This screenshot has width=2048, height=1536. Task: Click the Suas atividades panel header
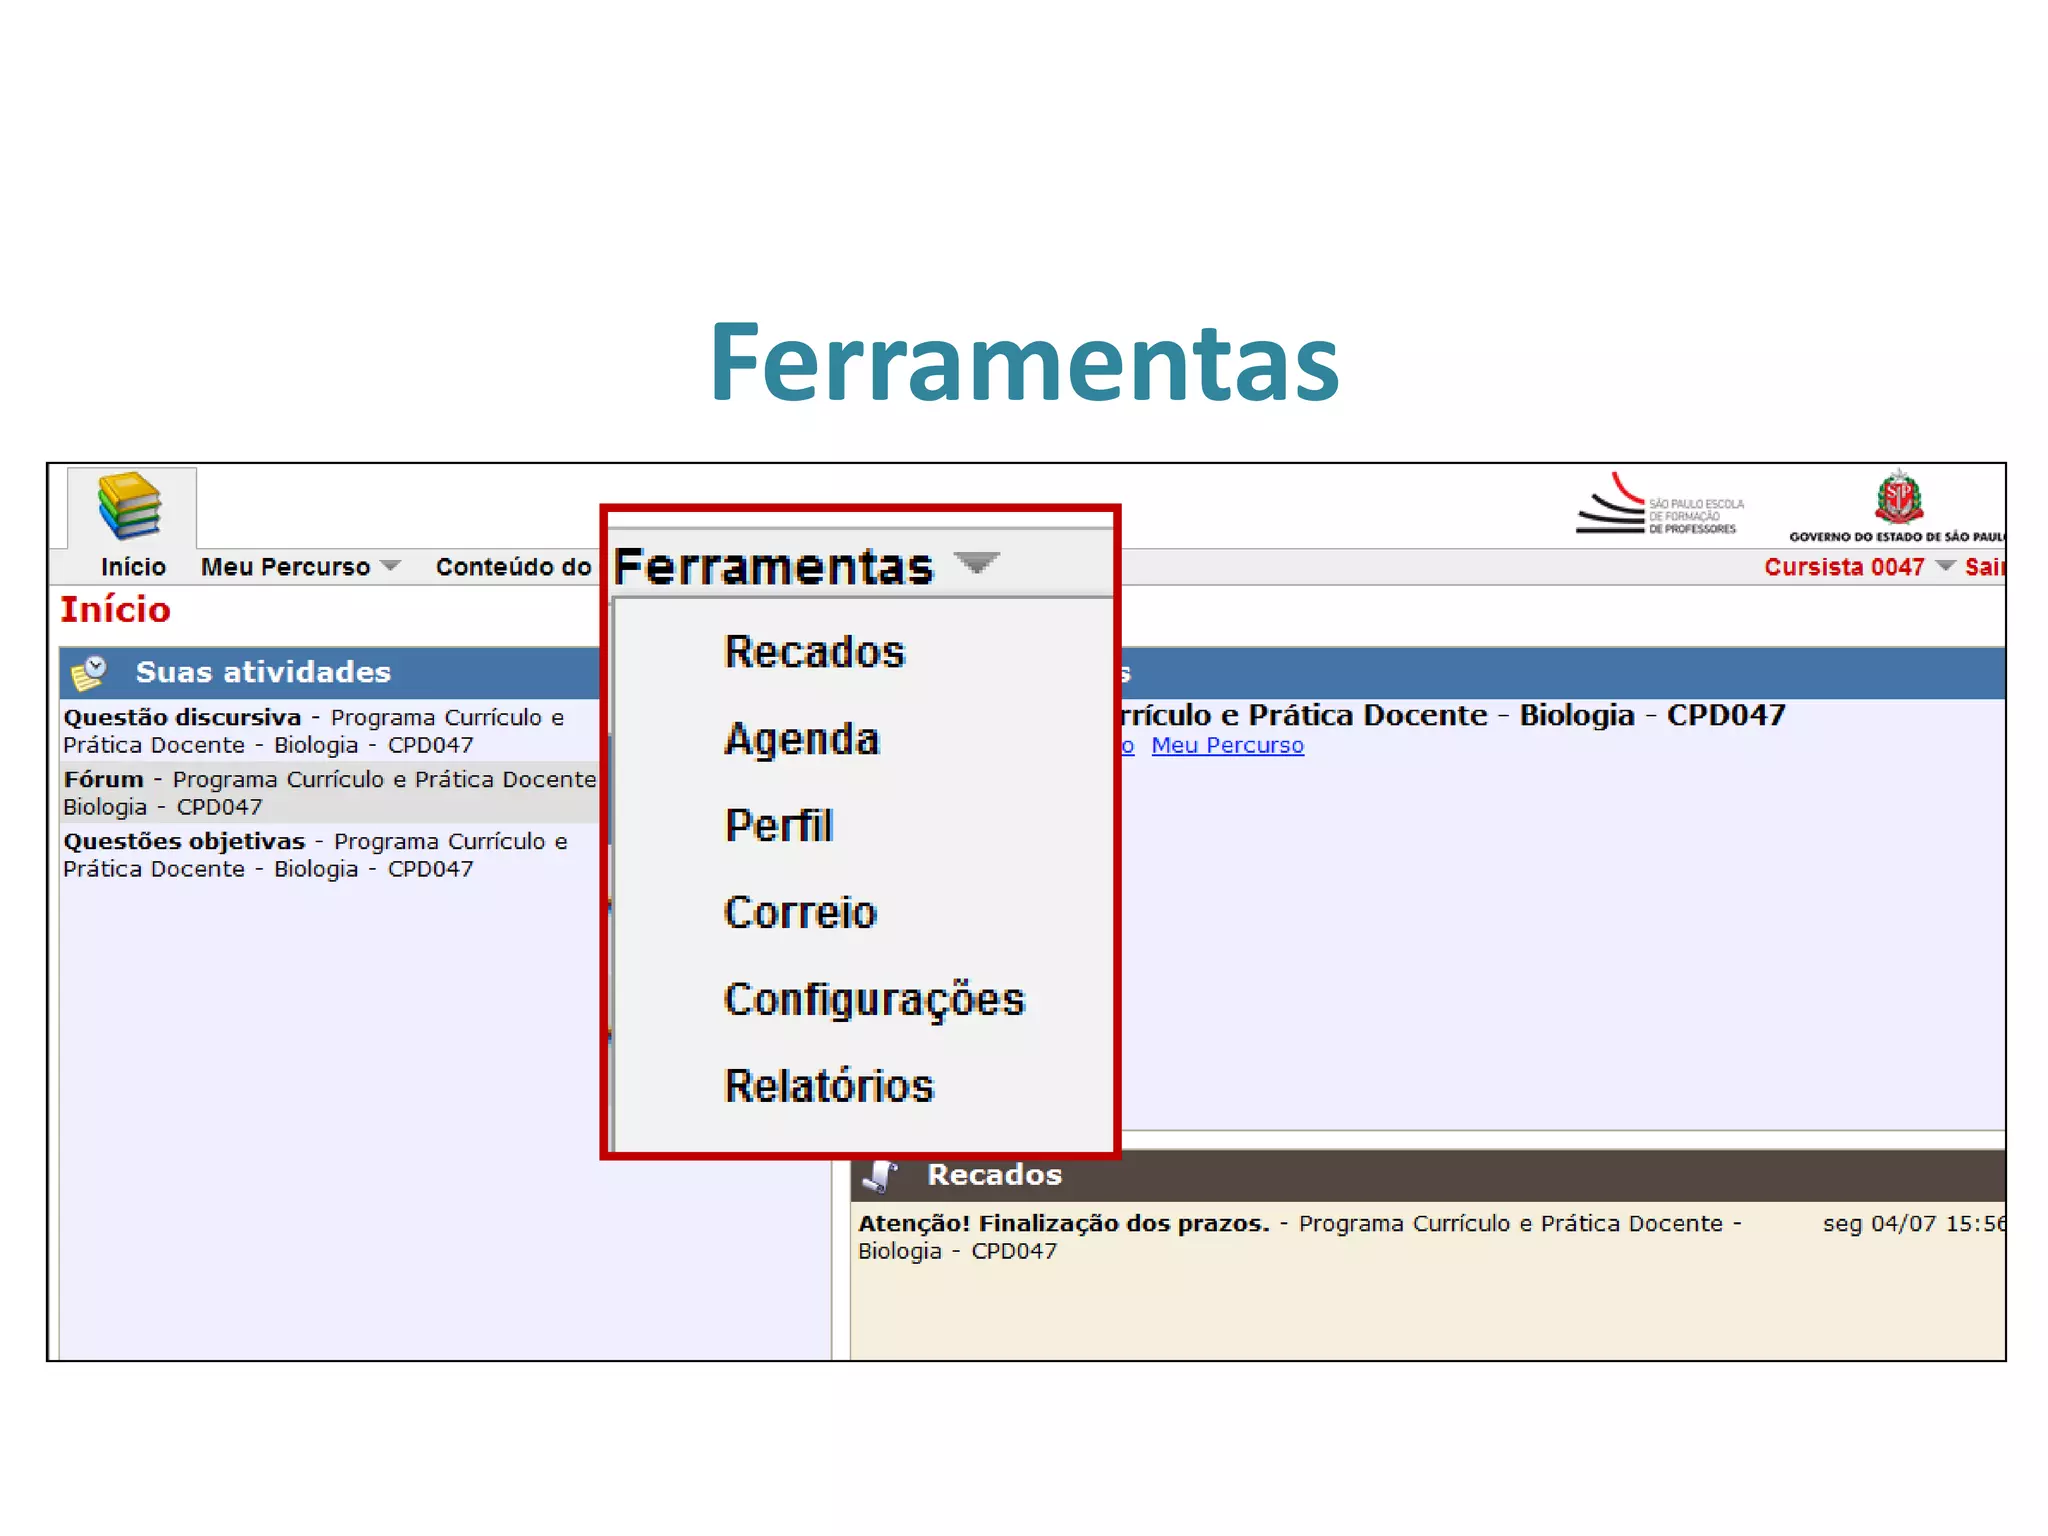click(263, 672)
